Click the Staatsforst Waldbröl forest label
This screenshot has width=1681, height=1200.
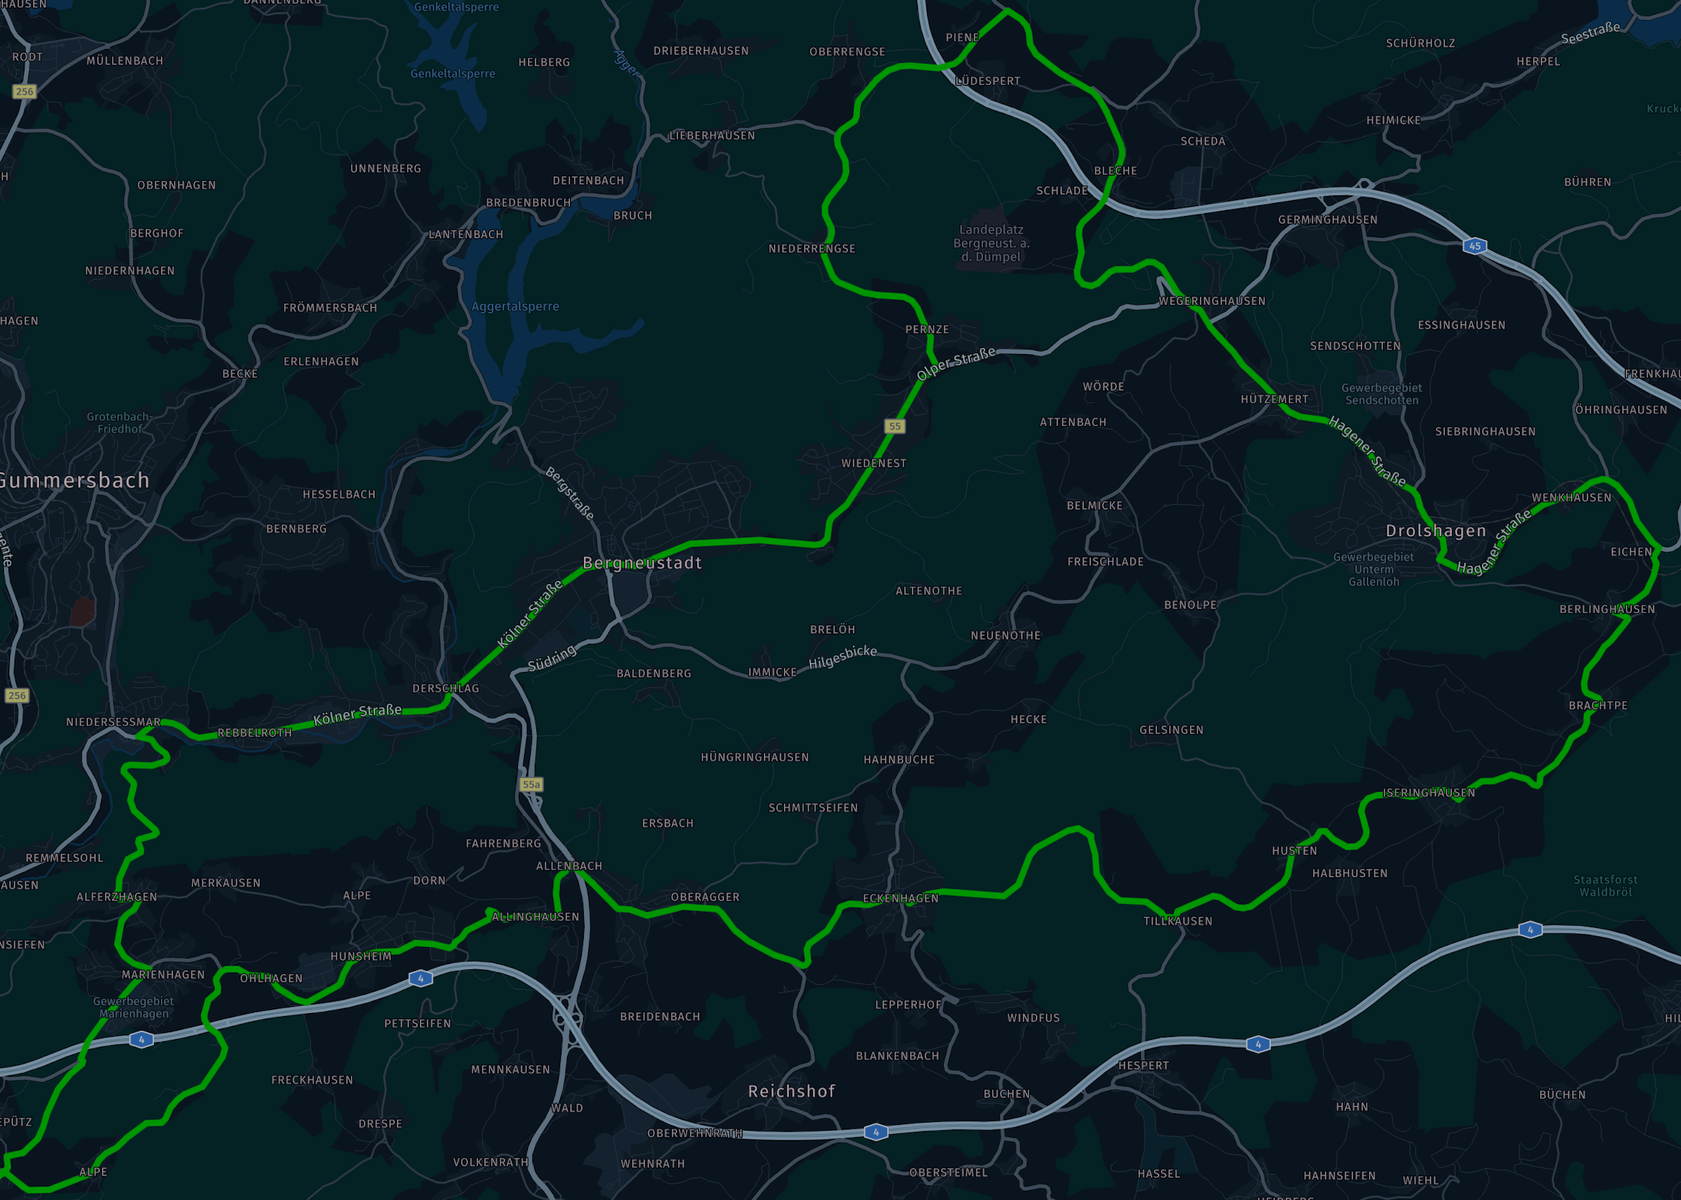[x=1606, y=886]
